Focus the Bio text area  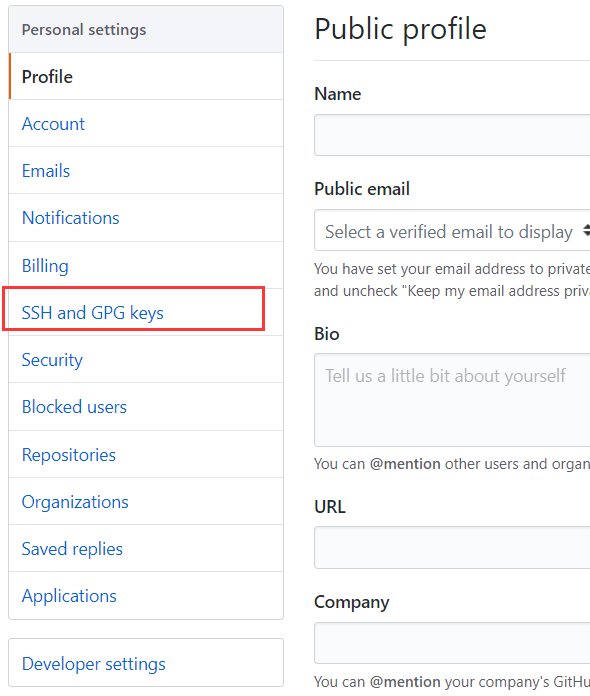tap(452, 400)
